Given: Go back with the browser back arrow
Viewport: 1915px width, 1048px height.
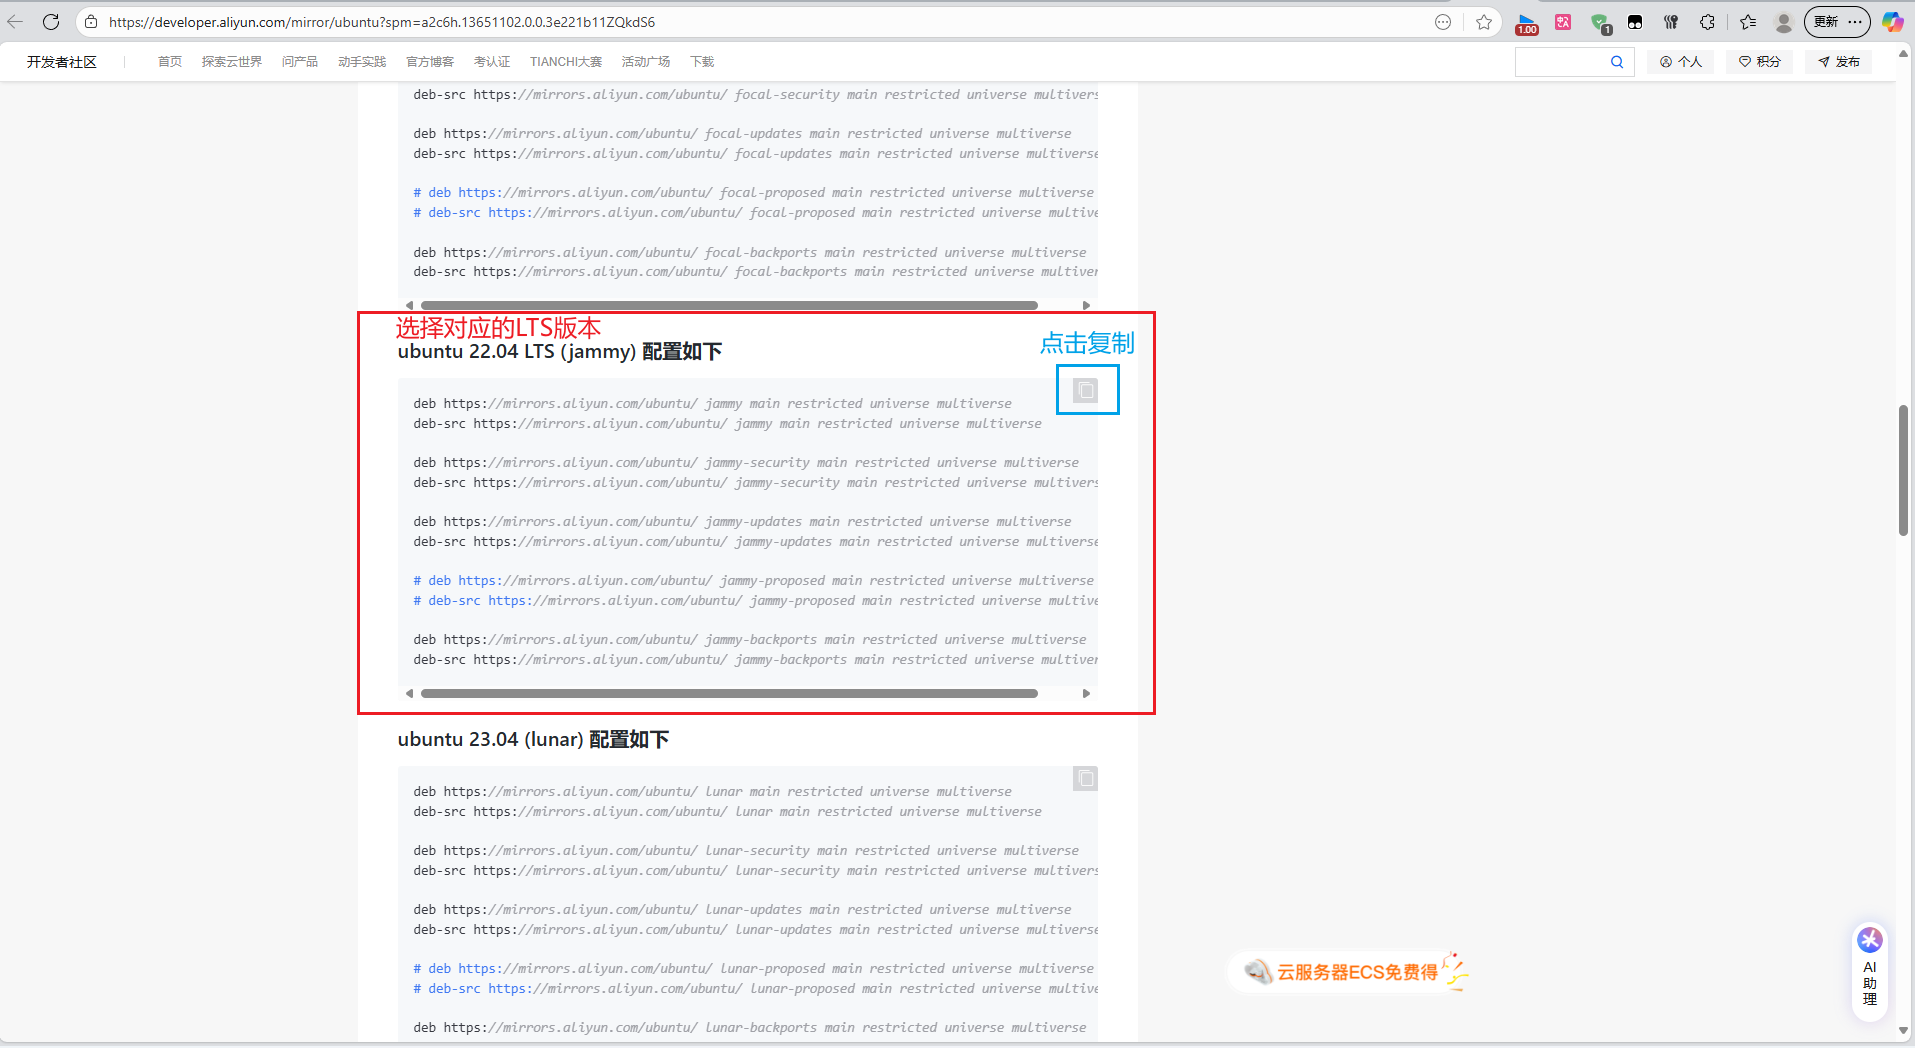Looking at the screenshot, I should pos(15,22).
